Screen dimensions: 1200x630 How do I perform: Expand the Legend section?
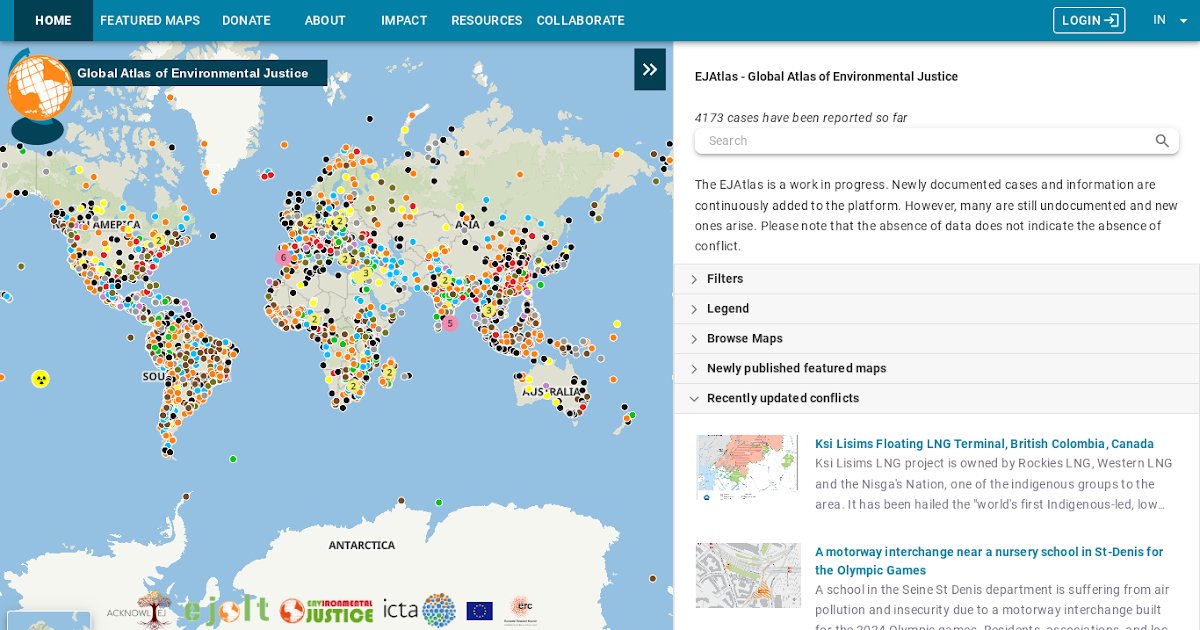pos(936,309)
